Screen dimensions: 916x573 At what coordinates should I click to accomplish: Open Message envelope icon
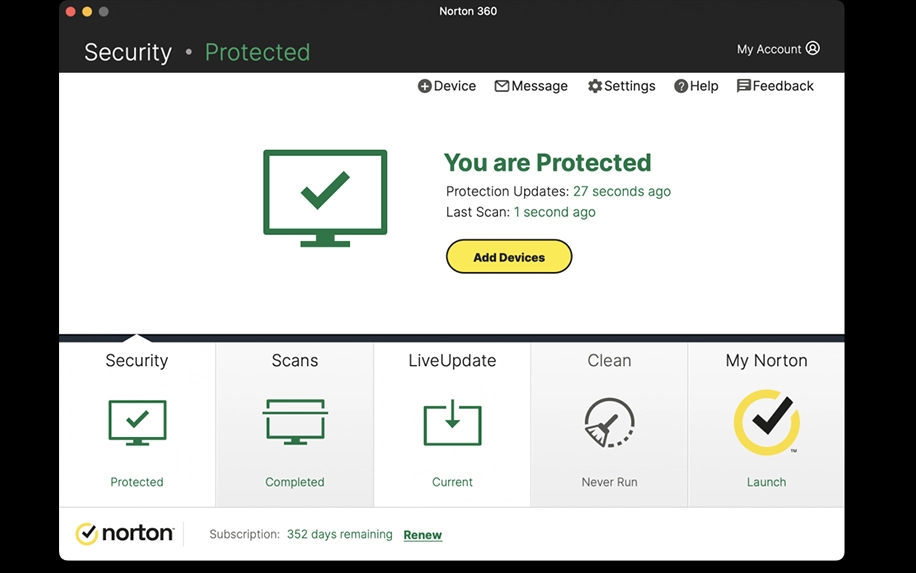[502, 86]
